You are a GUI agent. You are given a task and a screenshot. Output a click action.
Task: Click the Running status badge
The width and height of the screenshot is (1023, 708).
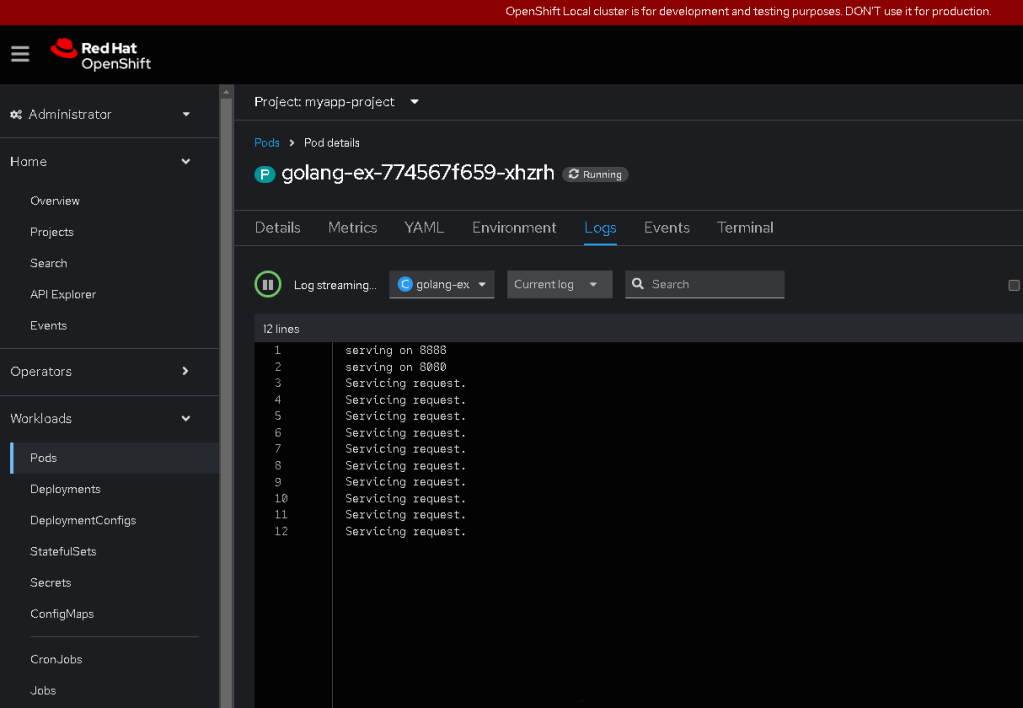pos(595,174)
